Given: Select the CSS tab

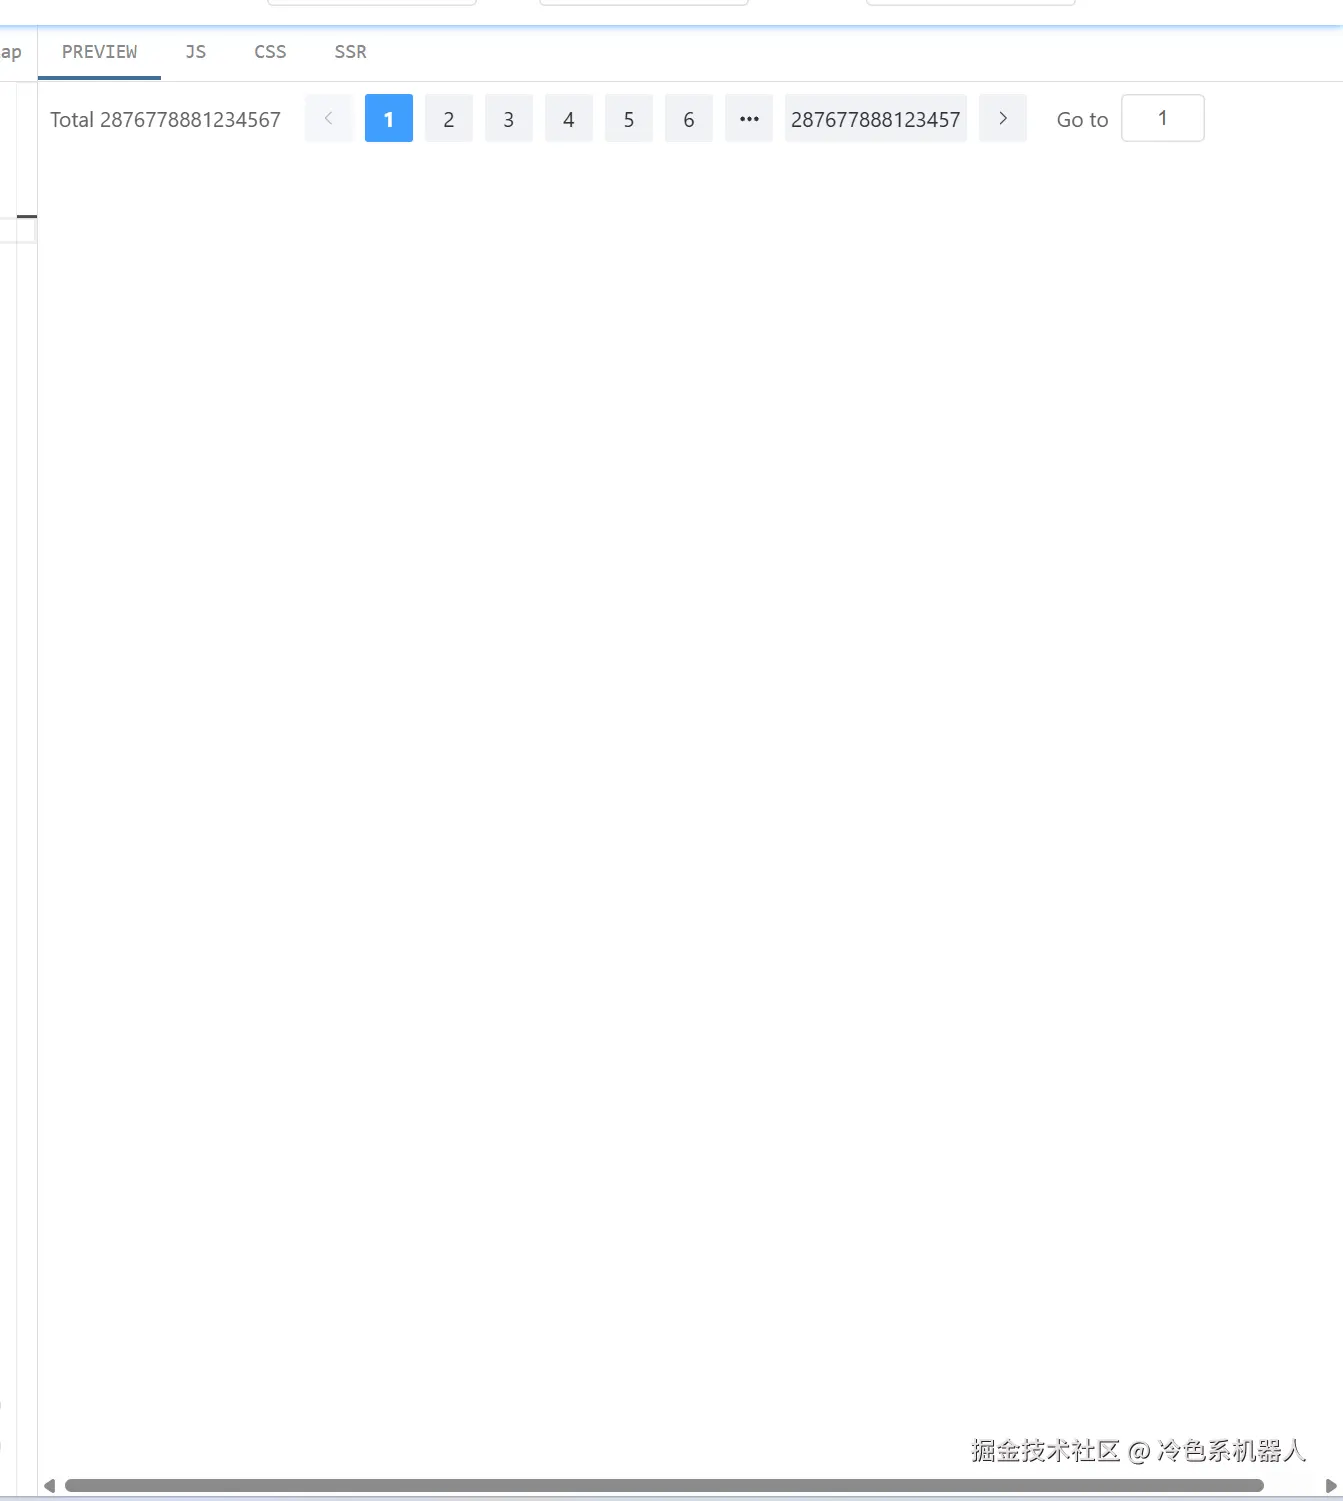Looking at the screenshot, I should coord(270,52).
